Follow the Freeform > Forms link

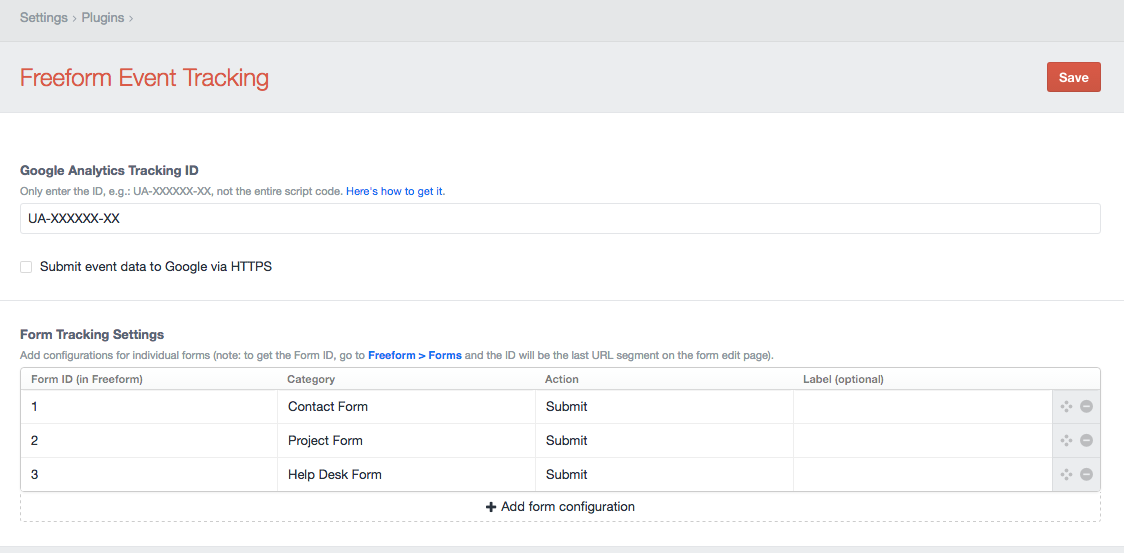point(415,355)
